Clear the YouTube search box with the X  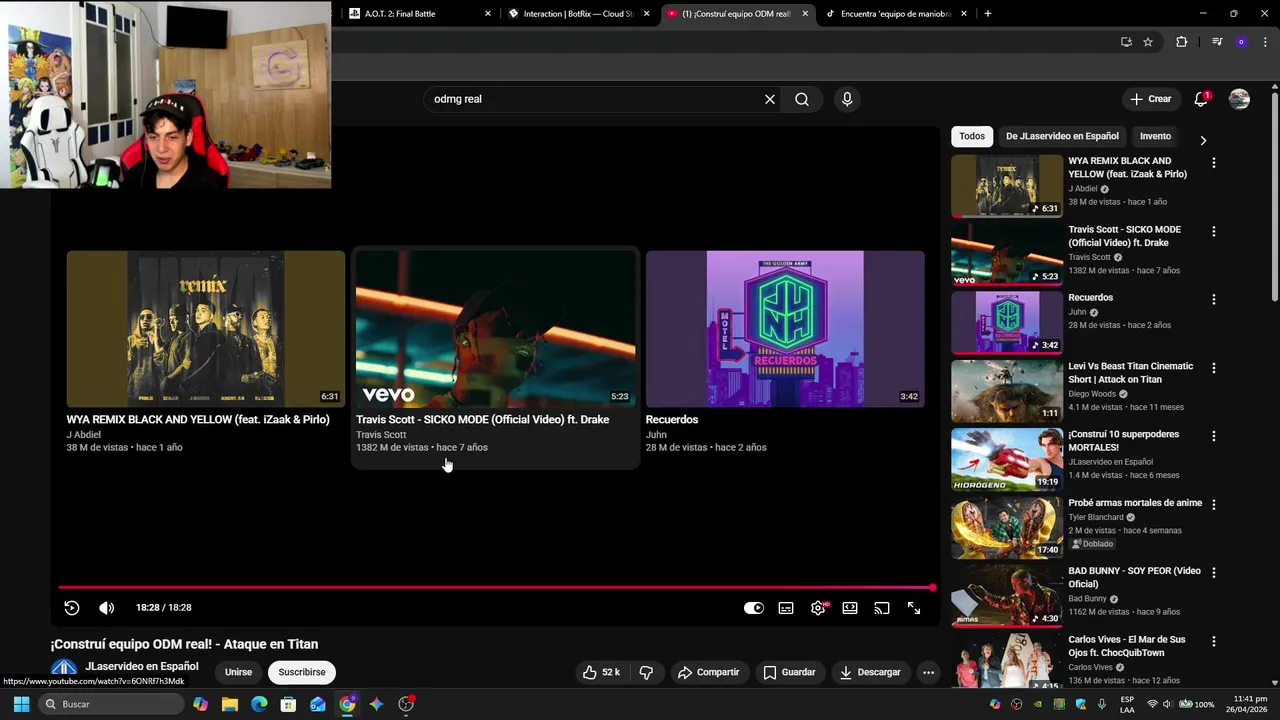point(770,99)
